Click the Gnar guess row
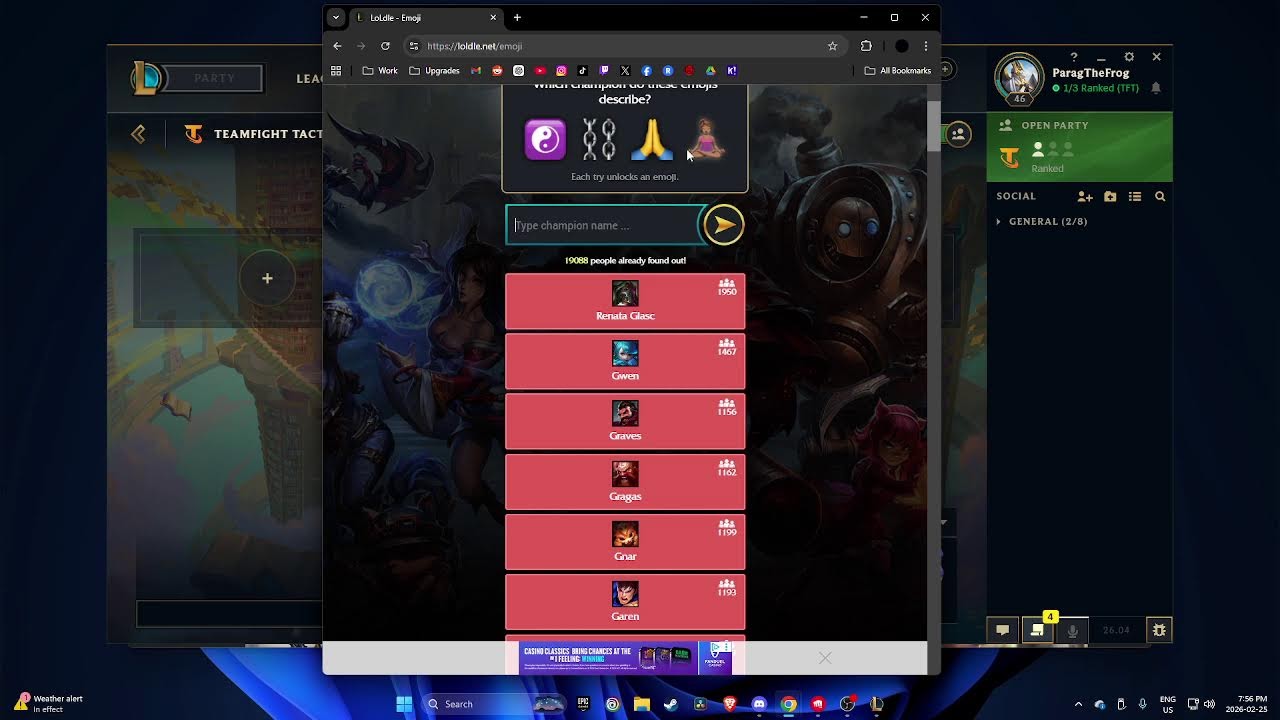1280x720 pixels. pyautogui.click(x=625, y=541)
